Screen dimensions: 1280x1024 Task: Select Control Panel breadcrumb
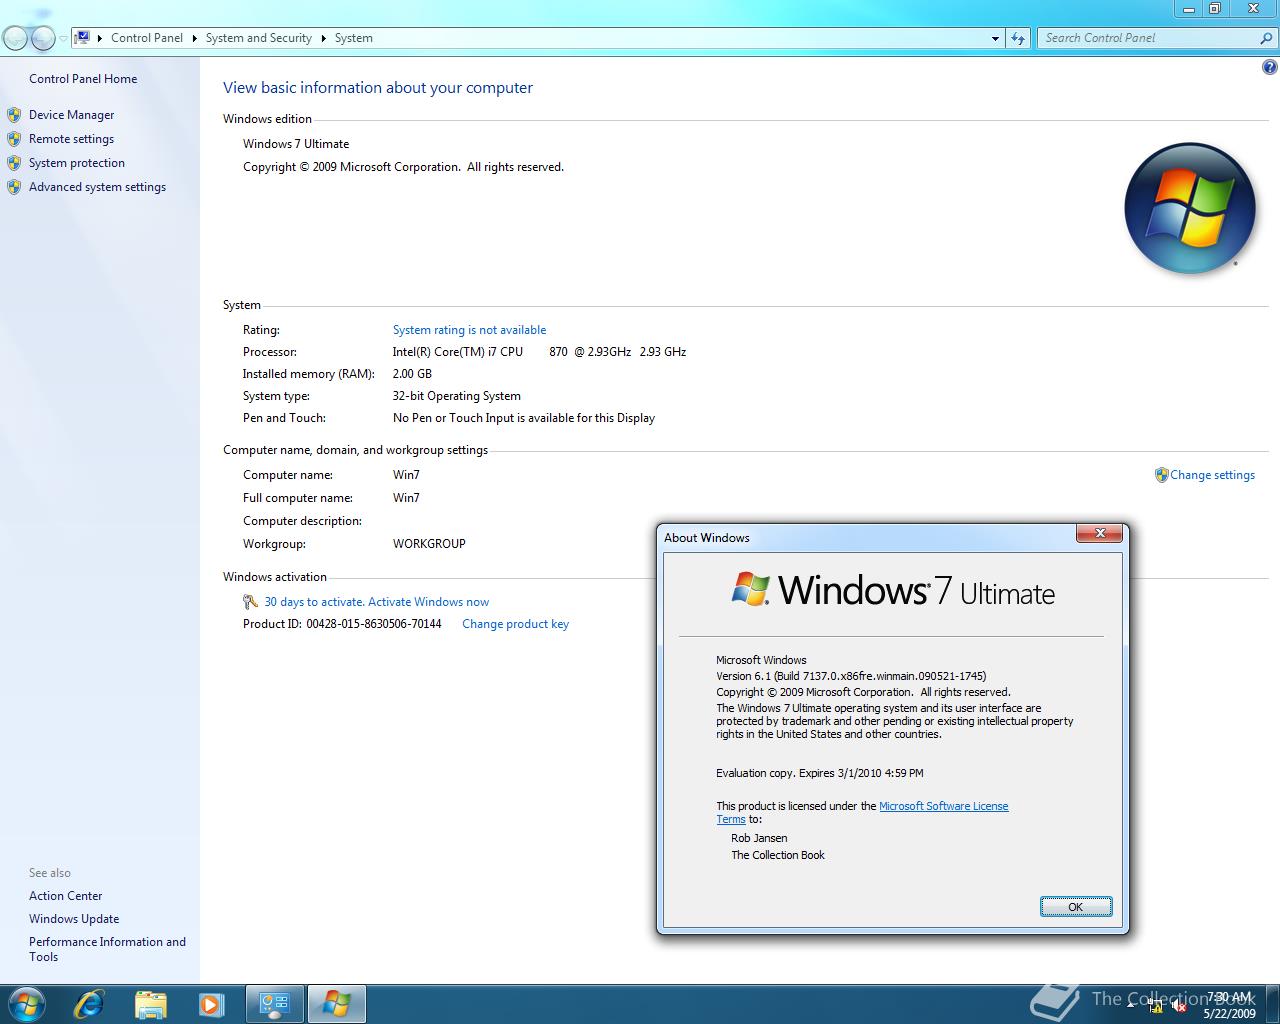[x=147, y=38]
